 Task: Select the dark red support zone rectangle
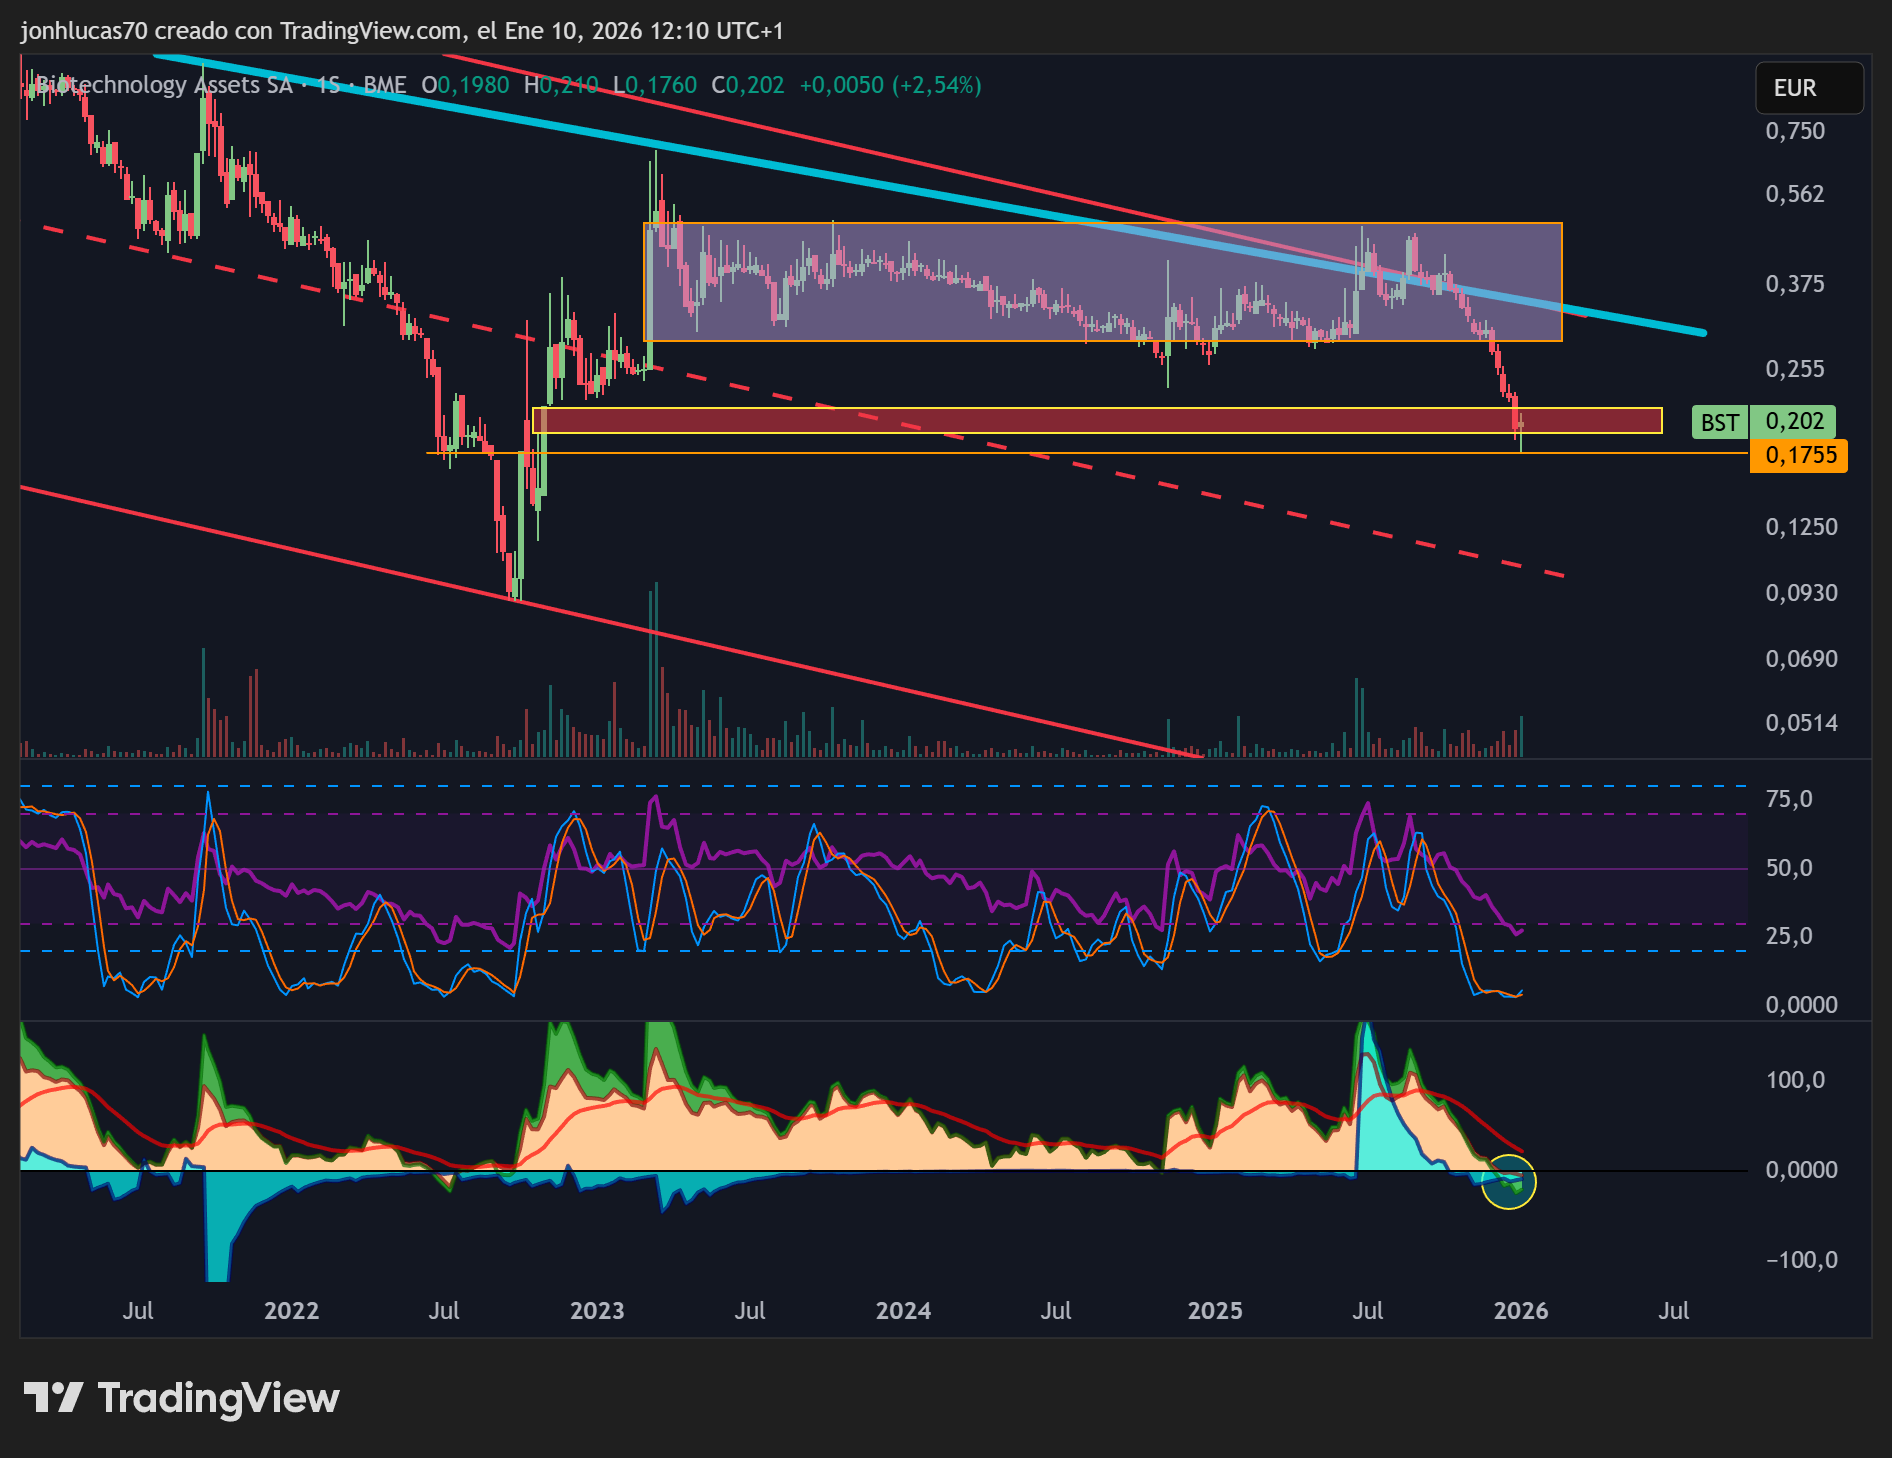pyautogui.click(x=1100, y=421)
